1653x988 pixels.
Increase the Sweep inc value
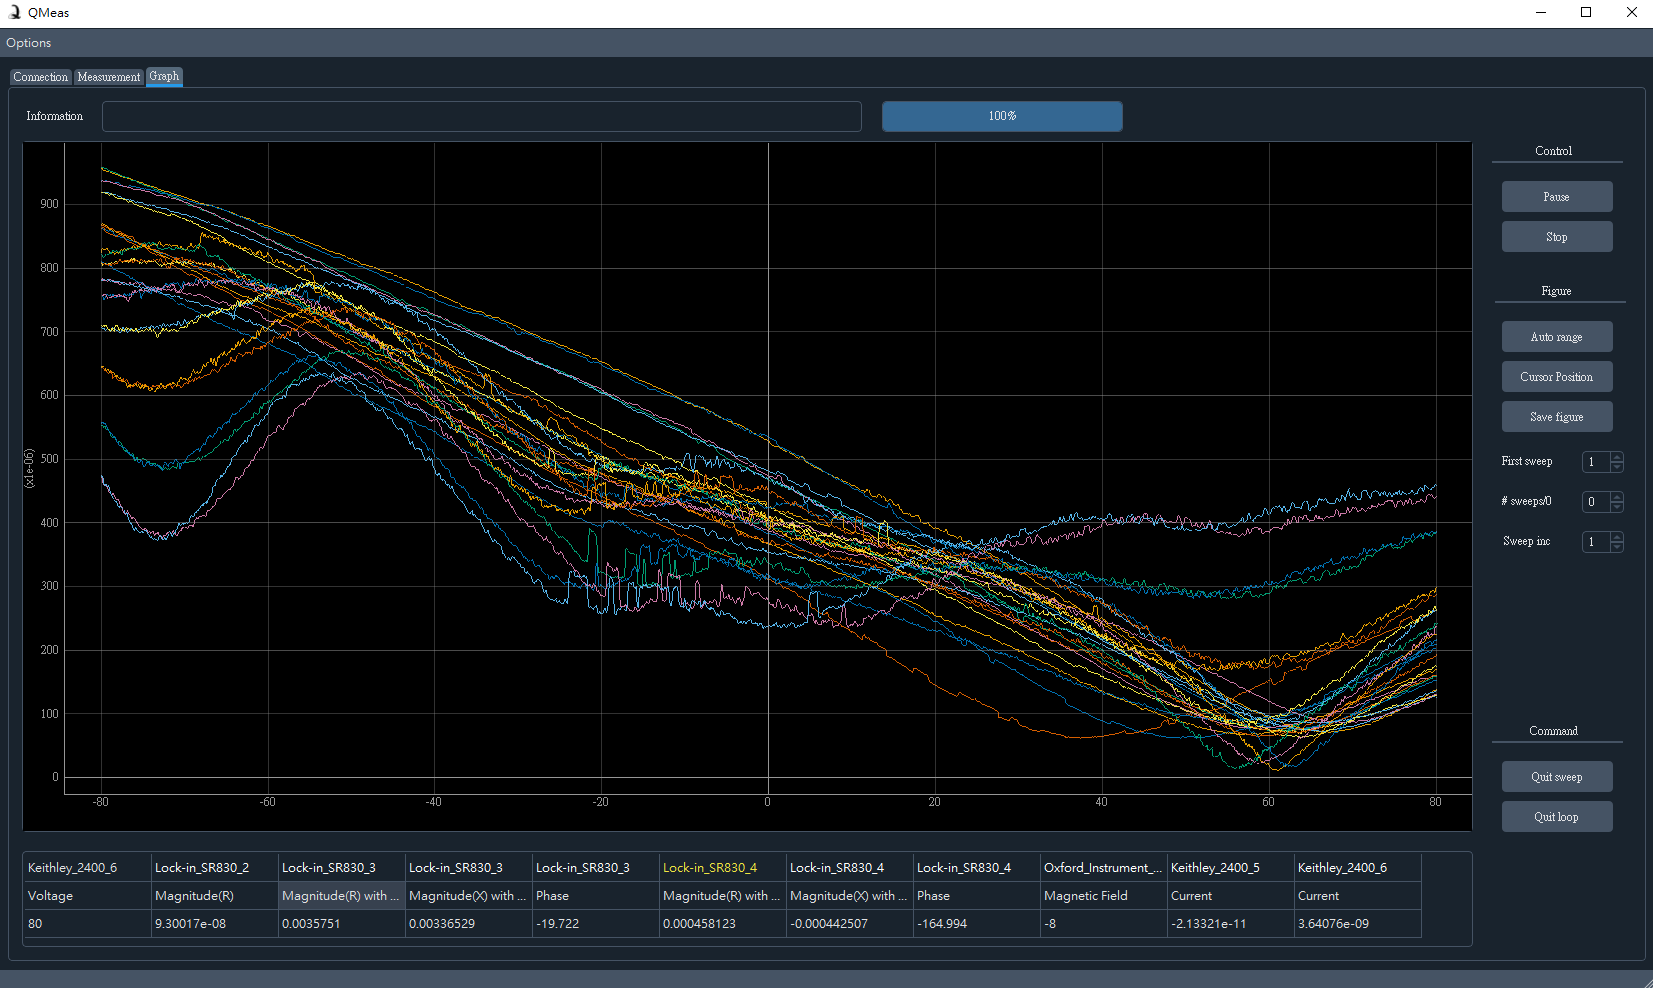click(1617, 537)
